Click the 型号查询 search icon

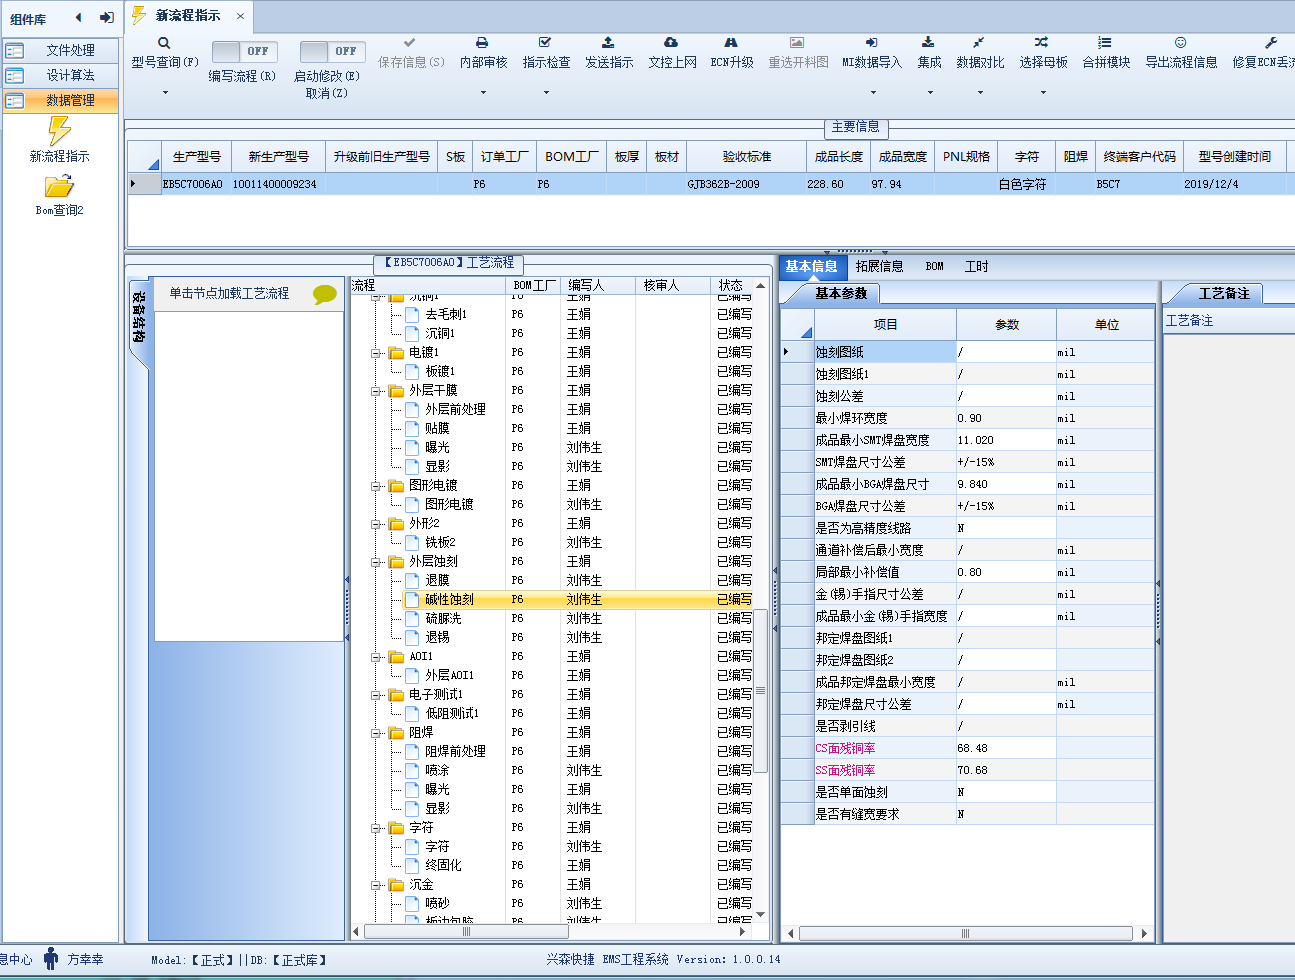coord(164,43)
